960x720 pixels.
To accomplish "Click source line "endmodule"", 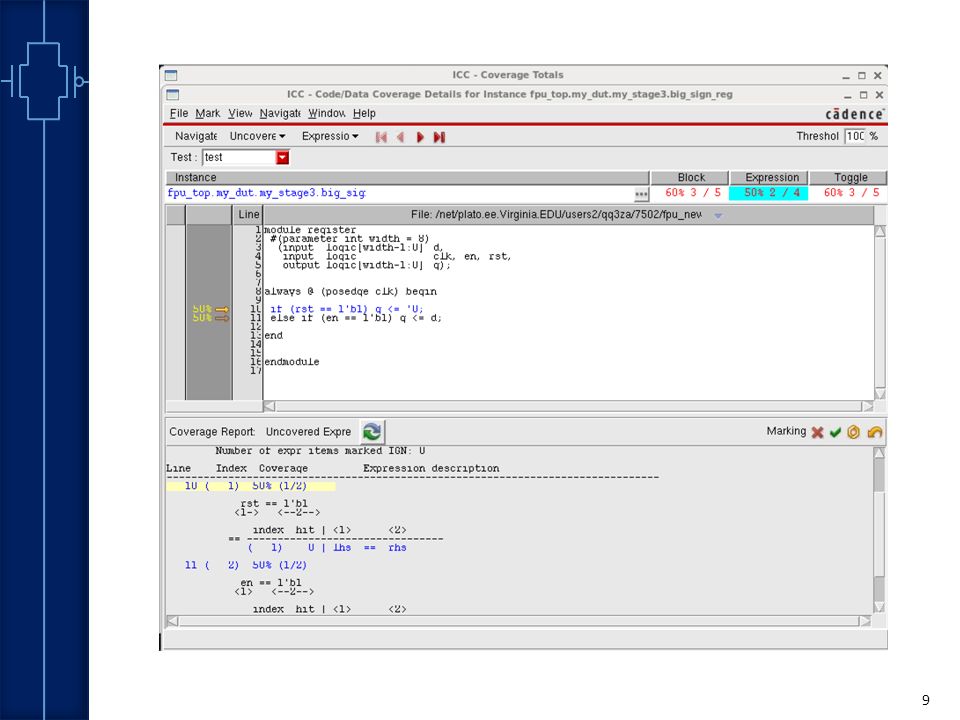I will 291,362.
